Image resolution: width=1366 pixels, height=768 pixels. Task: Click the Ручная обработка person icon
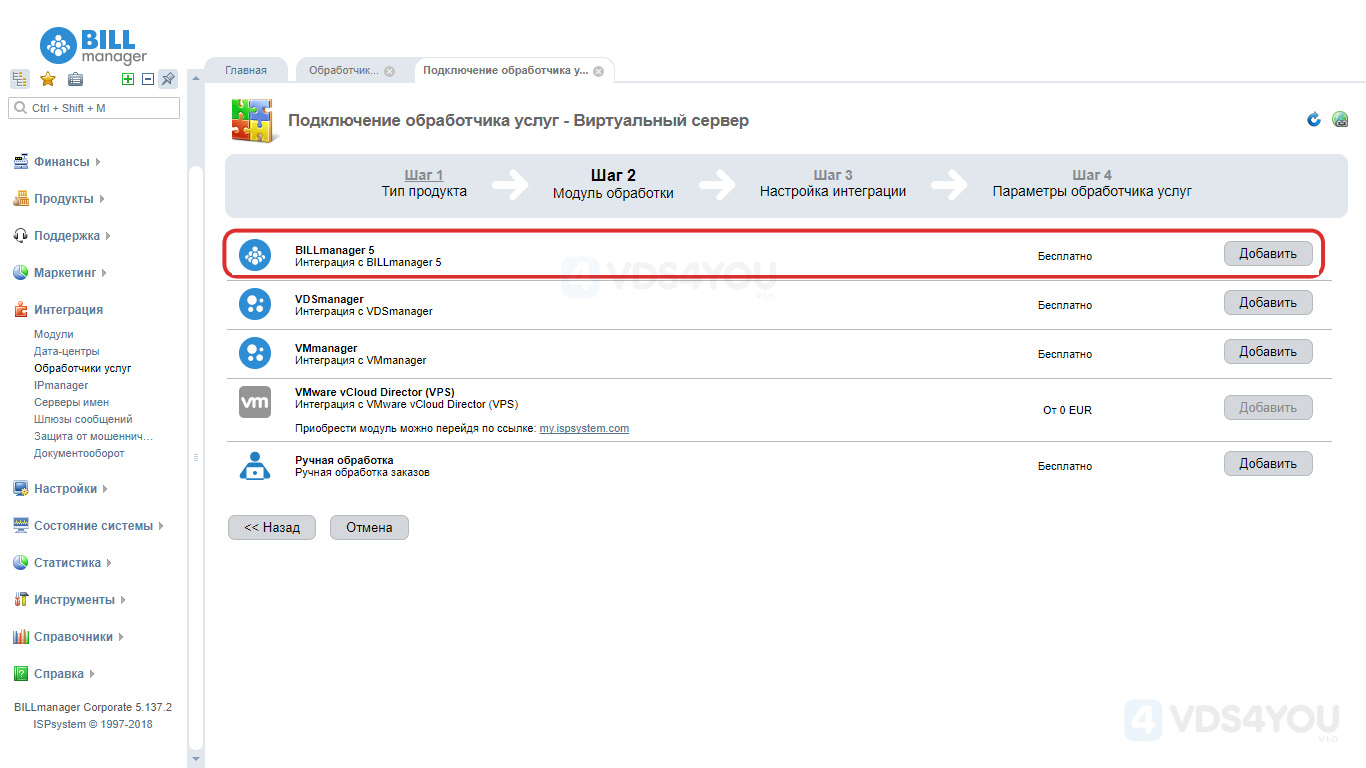(255, 465)
